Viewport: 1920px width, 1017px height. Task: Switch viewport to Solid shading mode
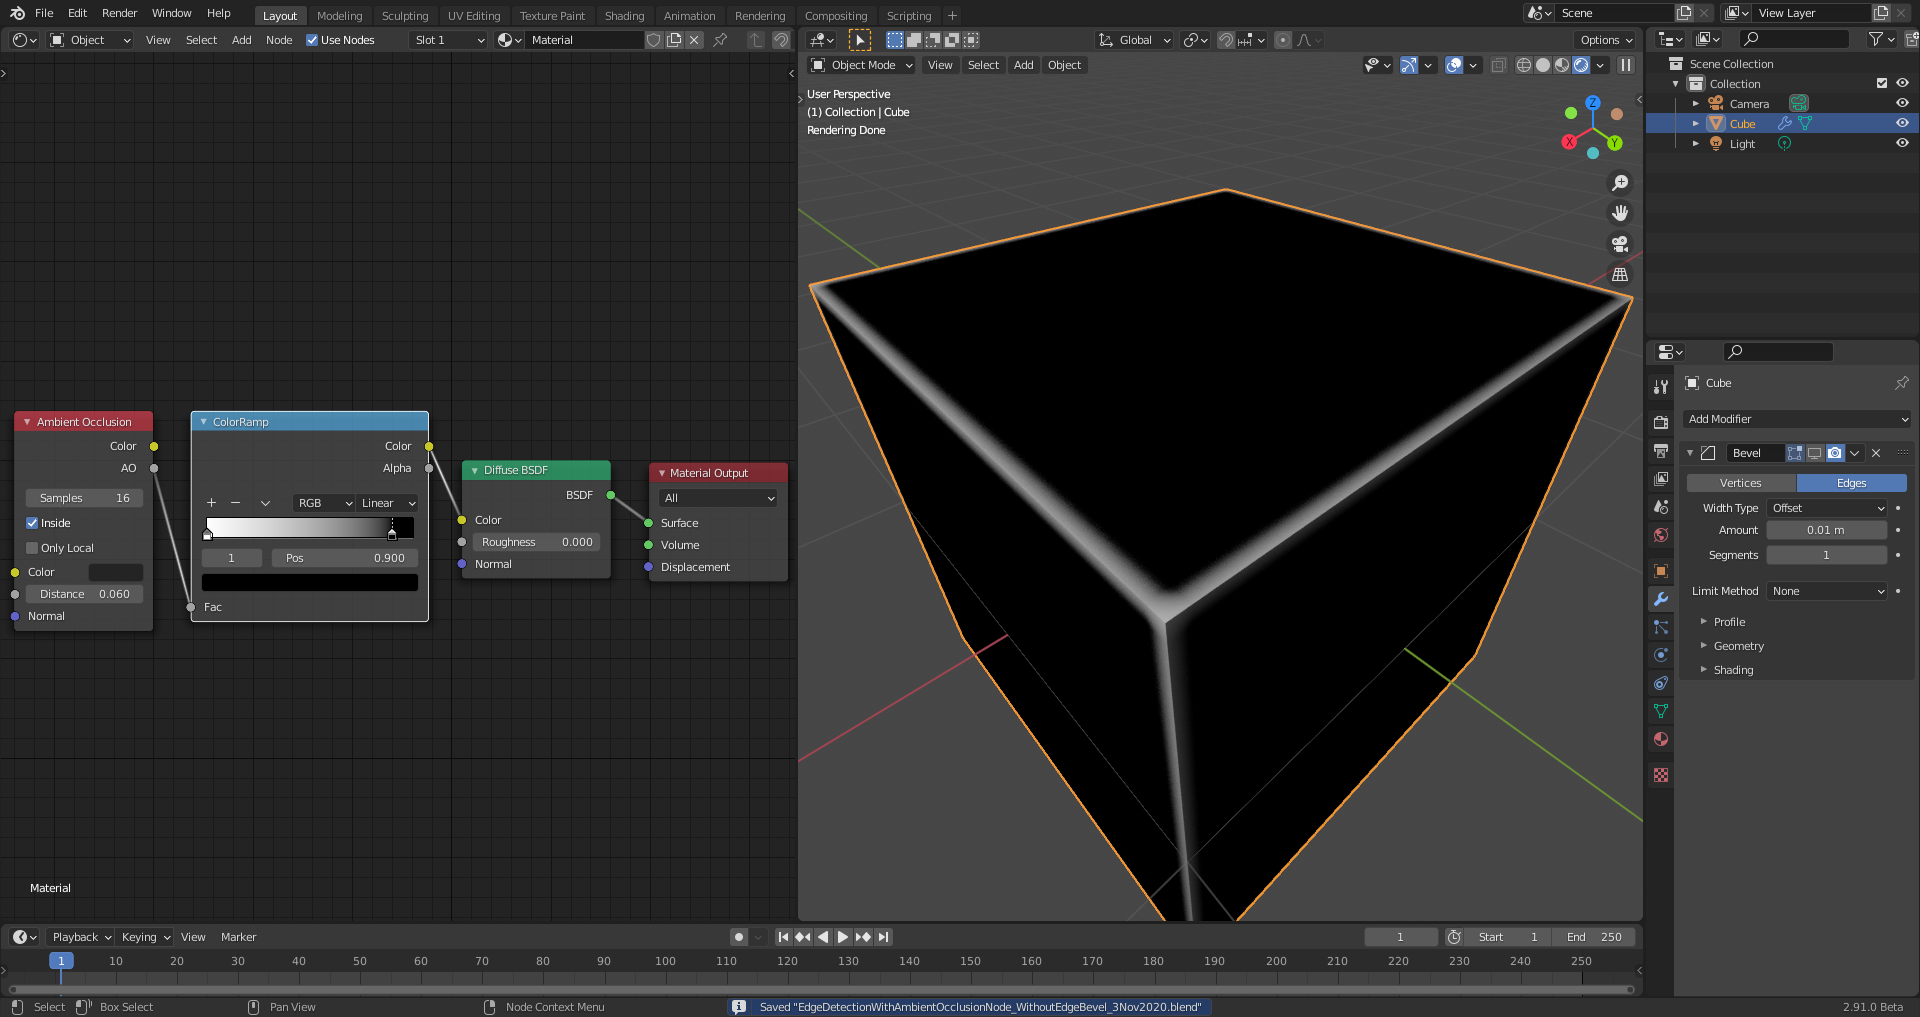tap(1543, 65)
